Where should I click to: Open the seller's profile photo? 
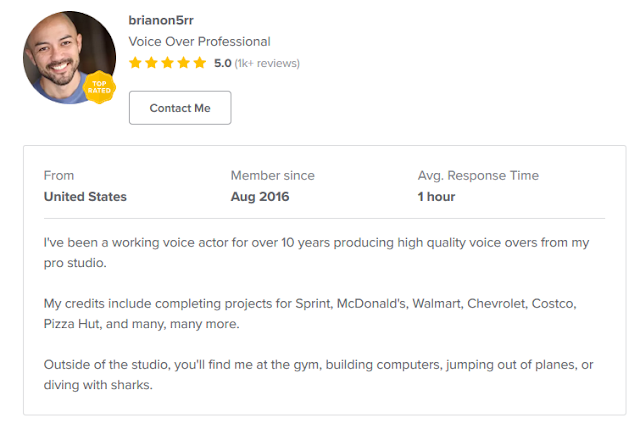point(66,57)
